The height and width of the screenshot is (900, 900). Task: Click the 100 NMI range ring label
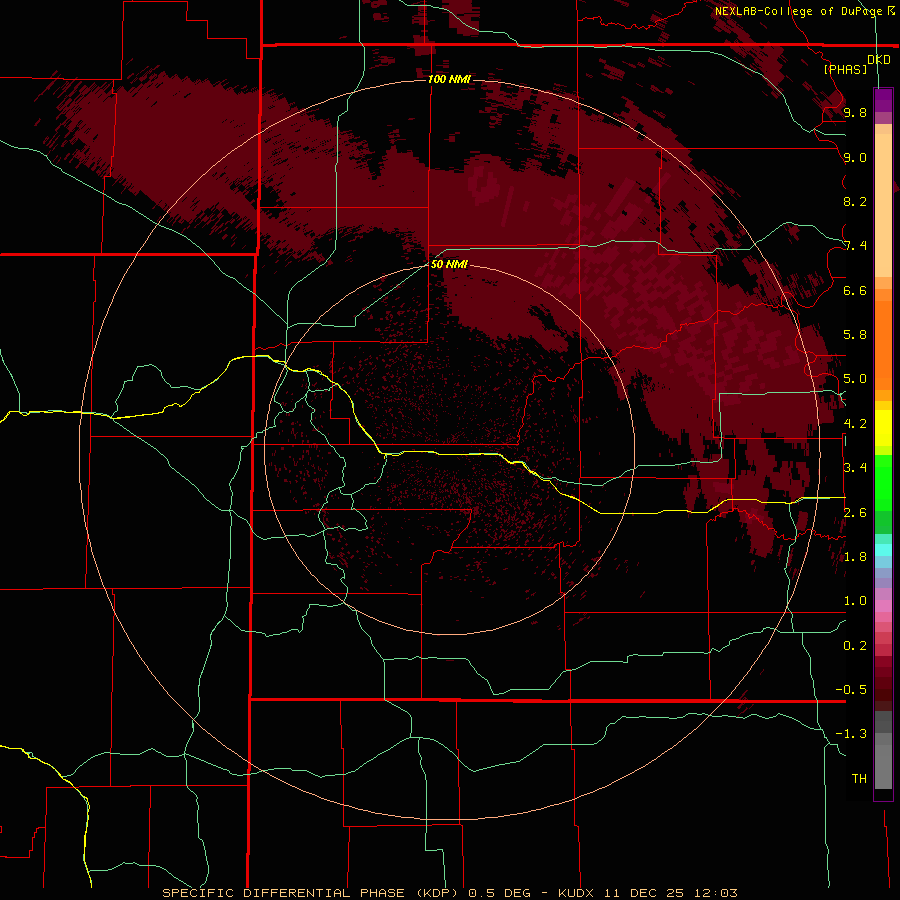[x=449, y=79]
